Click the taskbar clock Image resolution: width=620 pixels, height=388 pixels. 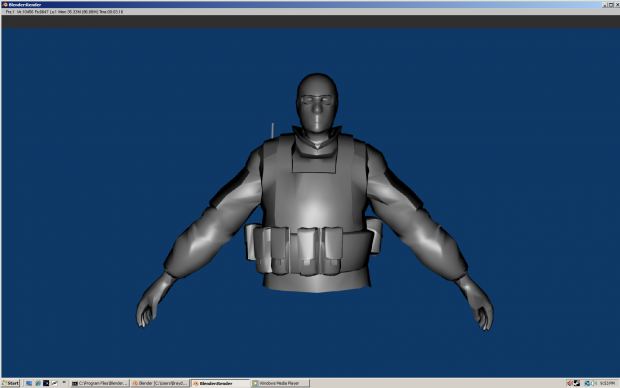point(607,383)
